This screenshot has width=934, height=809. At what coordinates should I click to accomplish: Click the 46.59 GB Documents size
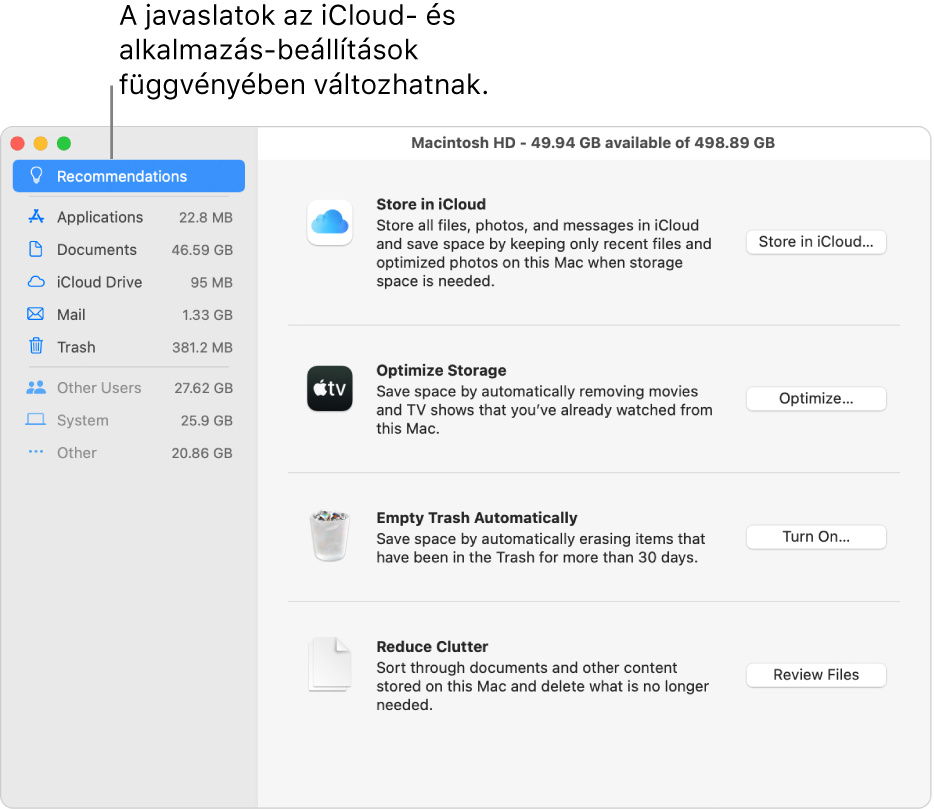[202, 250]
